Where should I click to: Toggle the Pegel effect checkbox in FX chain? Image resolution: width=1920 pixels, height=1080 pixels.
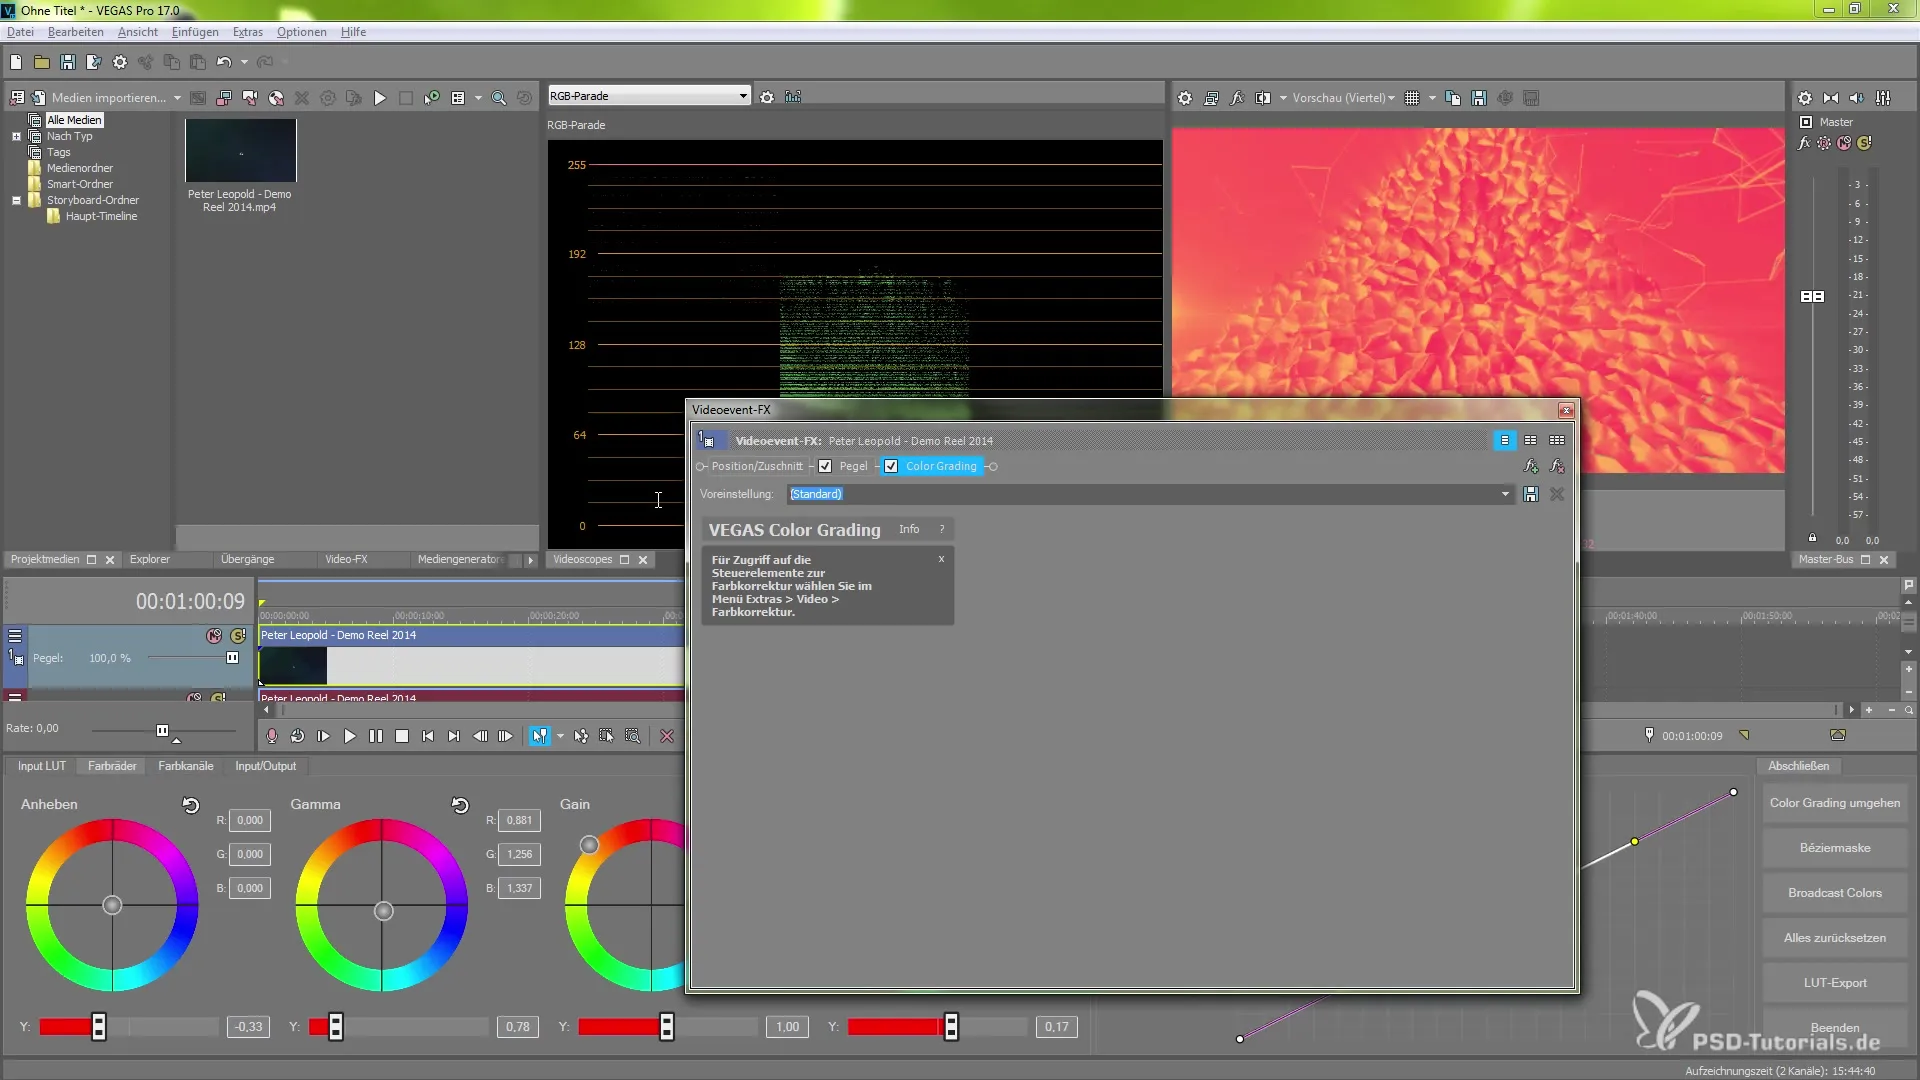click(x=825, y=466)
